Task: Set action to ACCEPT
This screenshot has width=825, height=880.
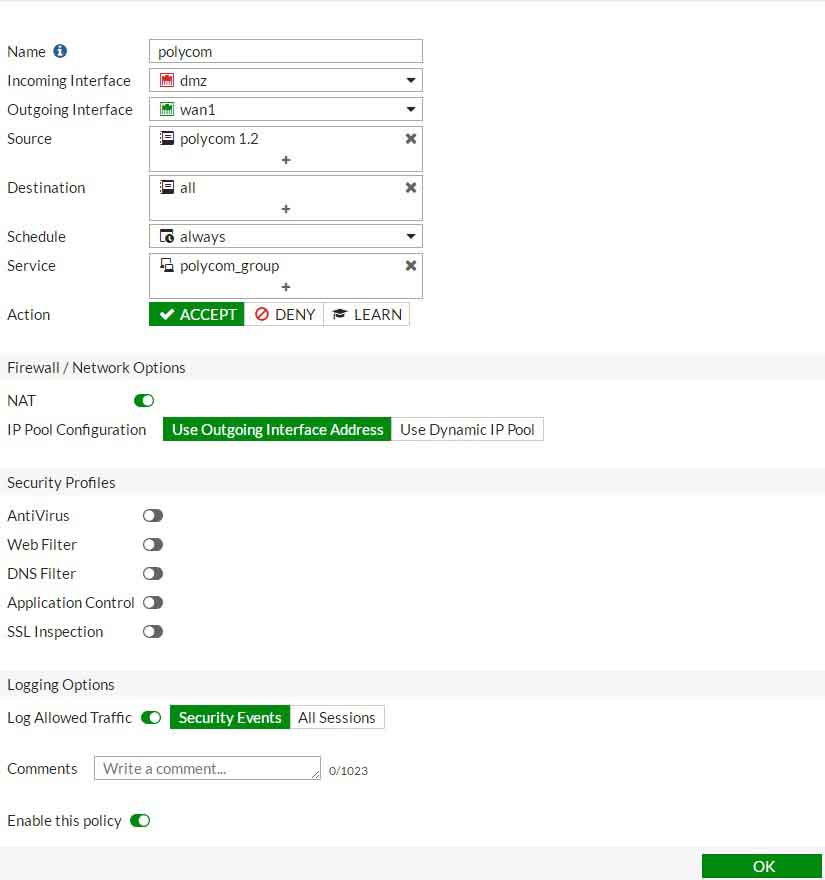Action: click(196, 314)
